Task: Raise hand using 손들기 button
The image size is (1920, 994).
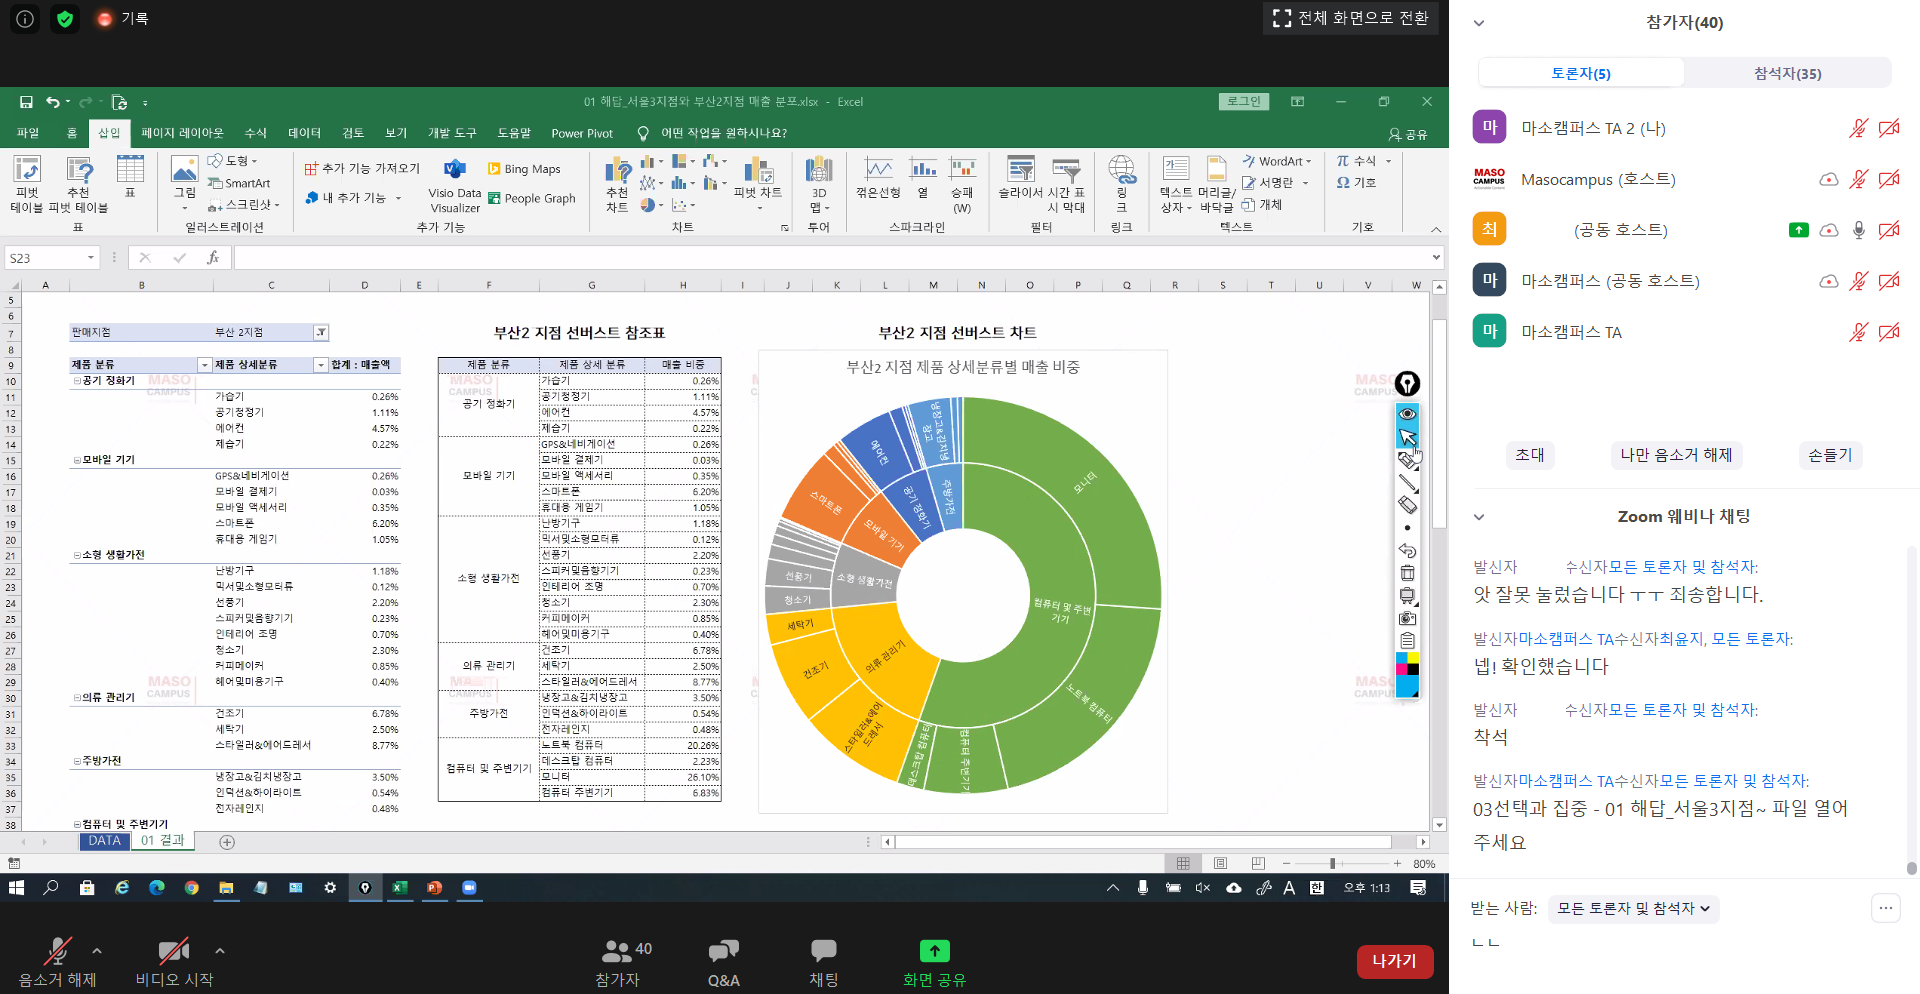Action: point(1830,455)
